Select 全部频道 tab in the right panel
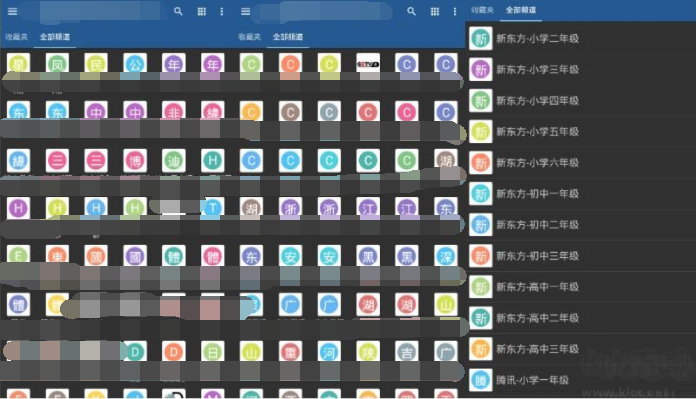Screen dimensions: 696x399 (x=521, y=10)
